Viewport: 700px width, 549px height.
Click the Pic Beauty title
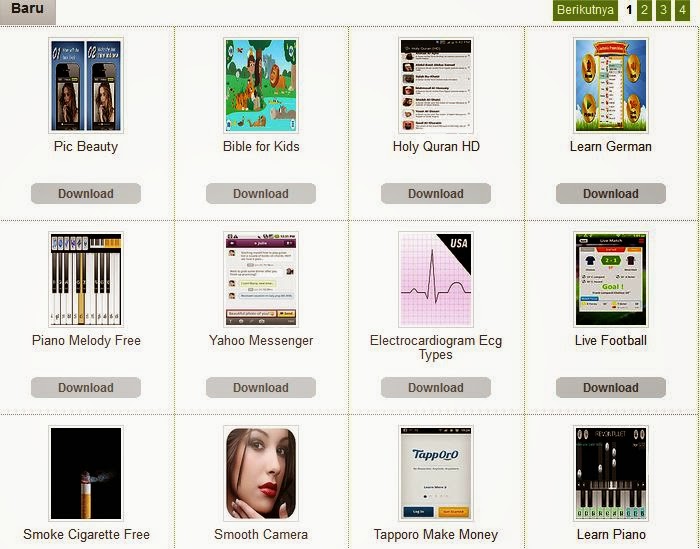(86, 146)
